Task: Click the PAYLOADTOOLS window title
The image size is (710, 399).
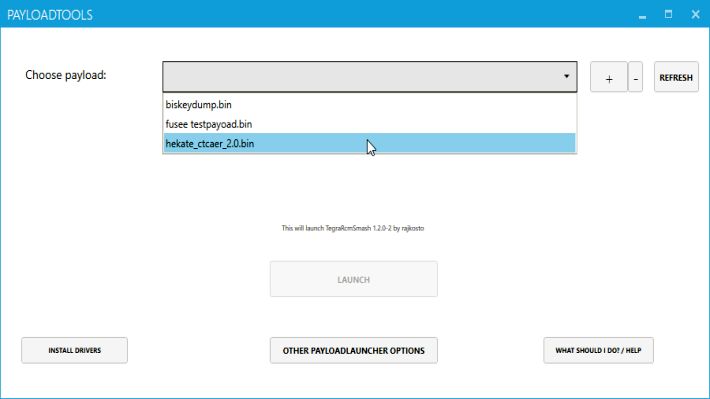Action: [x=50, y=15]
